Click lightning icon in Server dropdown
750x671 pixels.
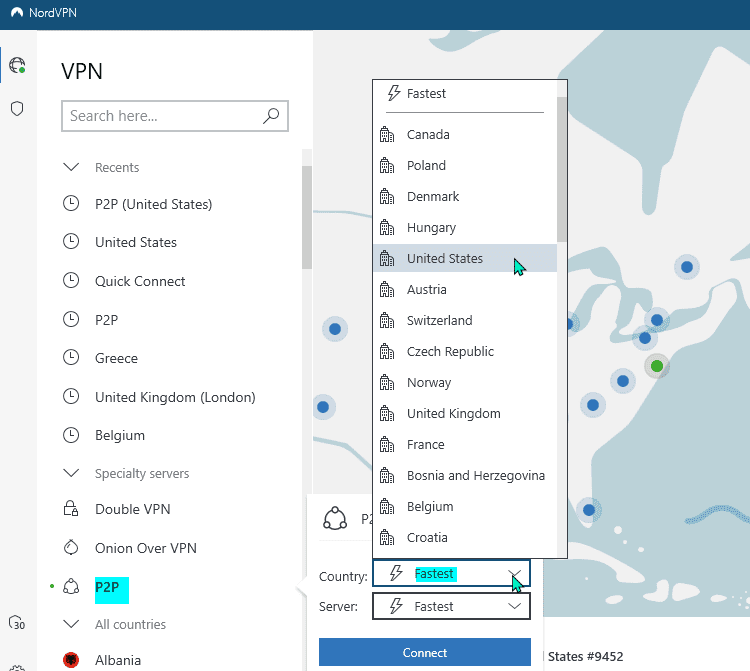(396, 606)
